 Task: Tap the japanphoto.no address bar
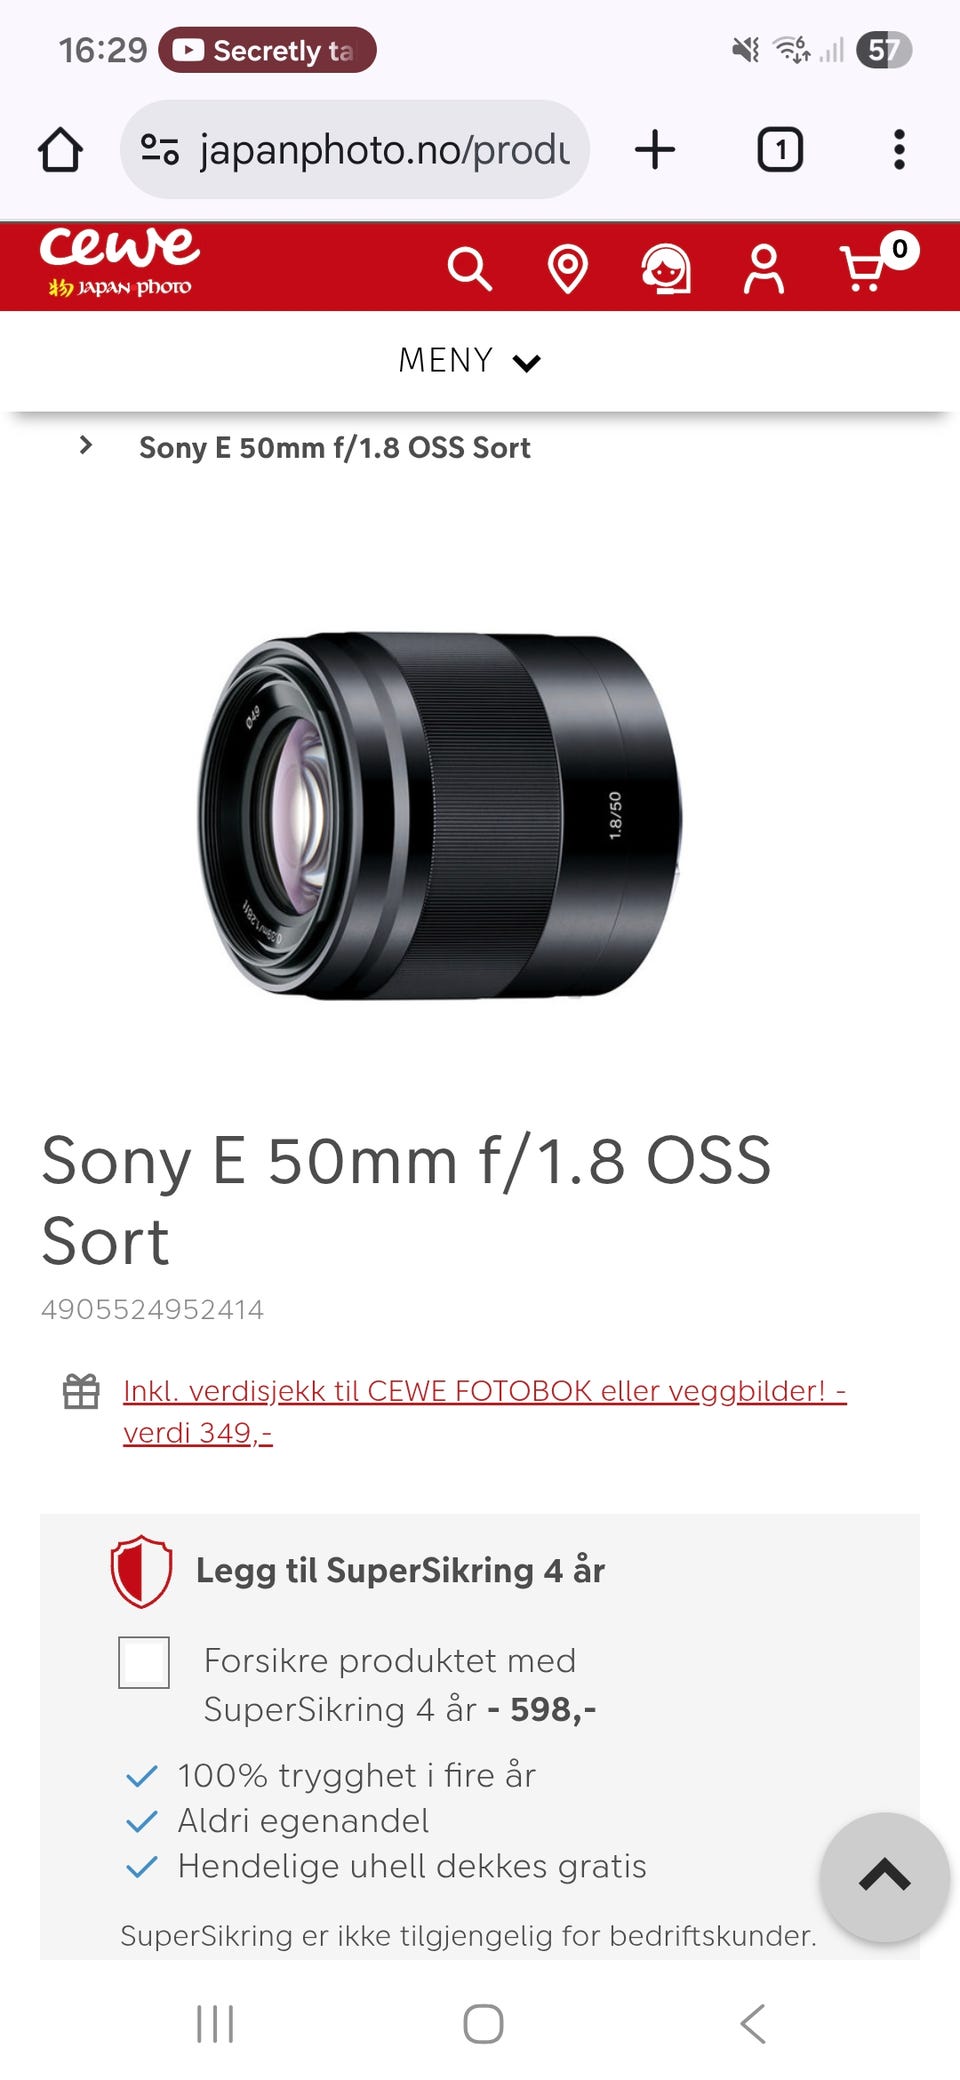[355, 150]
